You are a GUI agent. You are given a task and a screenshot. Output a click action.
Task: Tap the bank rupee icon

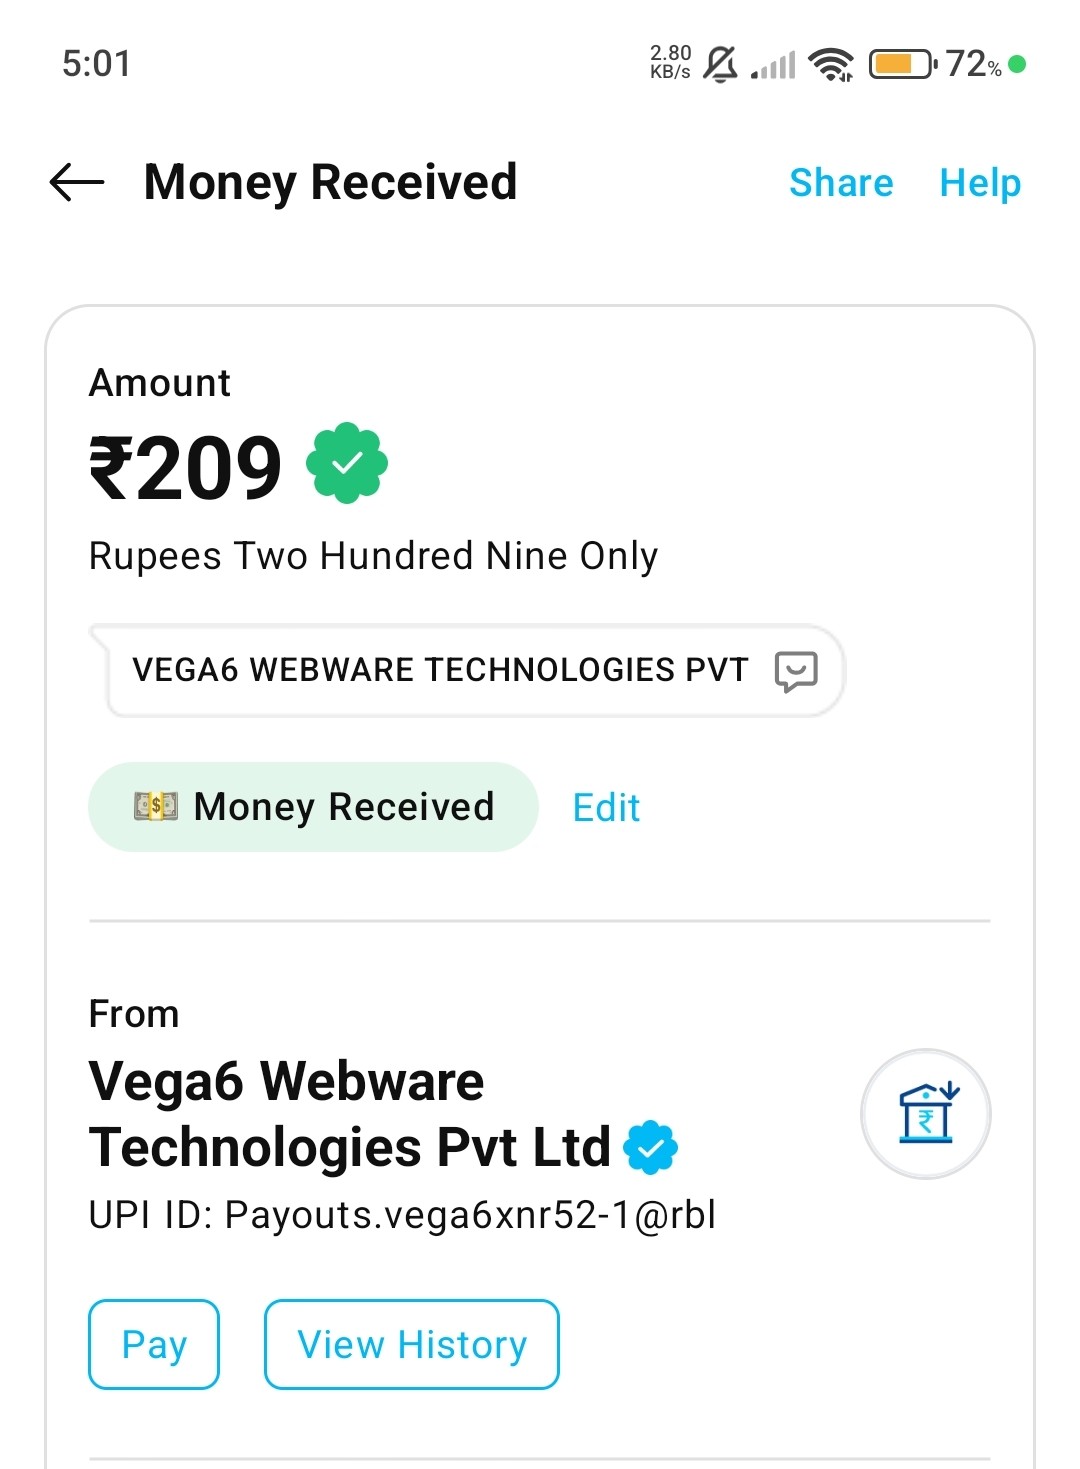(x=926, y=1114)
